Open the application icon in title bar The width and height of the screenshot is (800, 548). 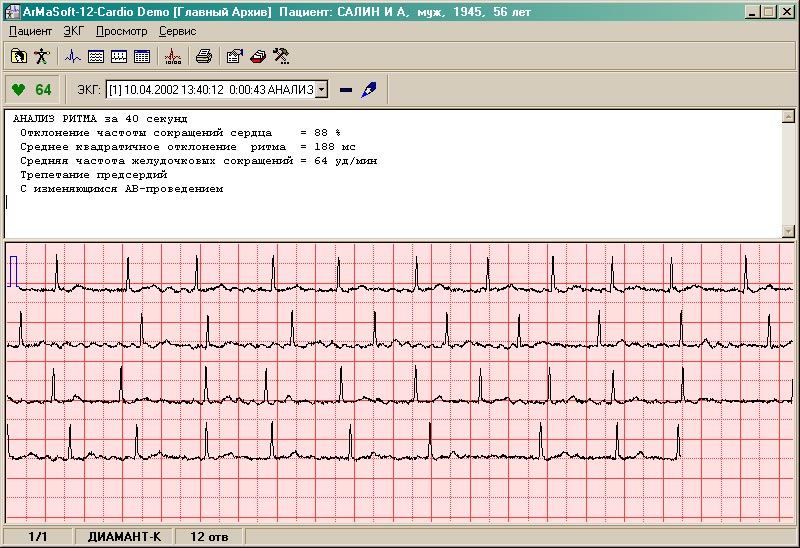[12, 12]
